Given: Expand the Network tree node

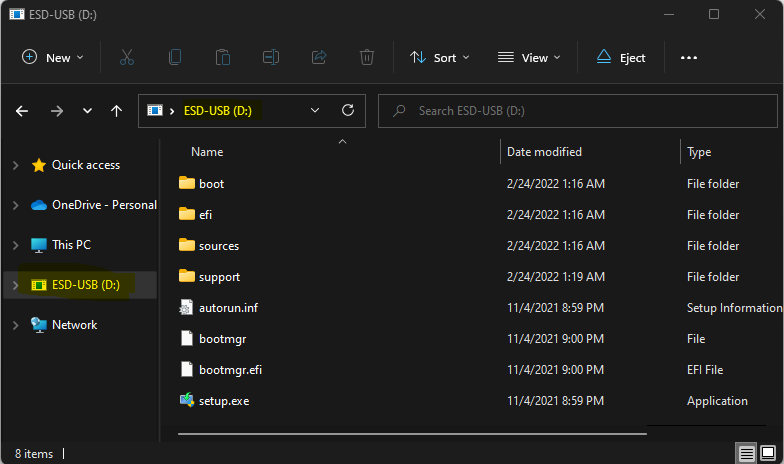Looking at the screenshot, I should click(16, 325).
